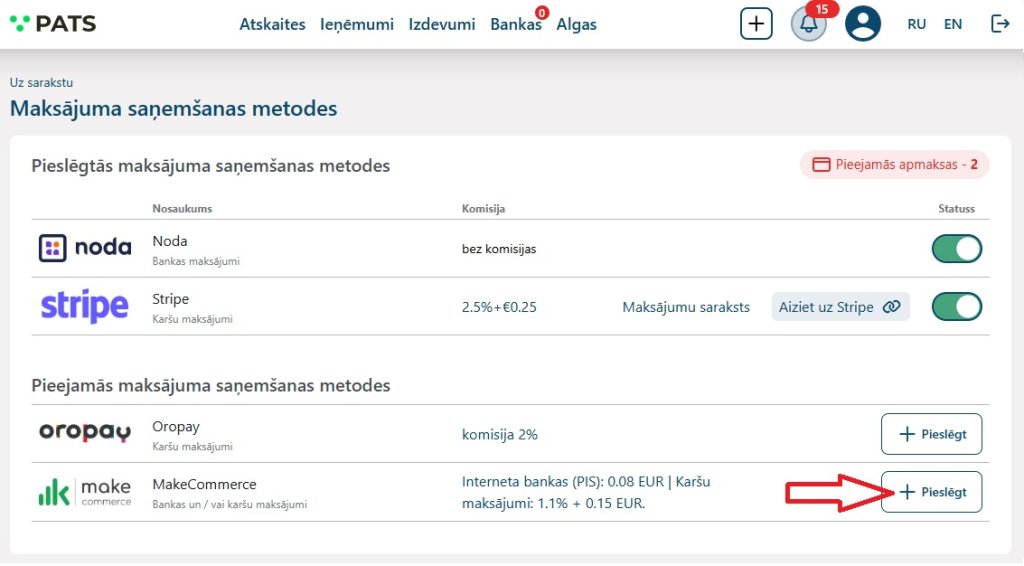Click the logout icon

[x=999, y=24]
